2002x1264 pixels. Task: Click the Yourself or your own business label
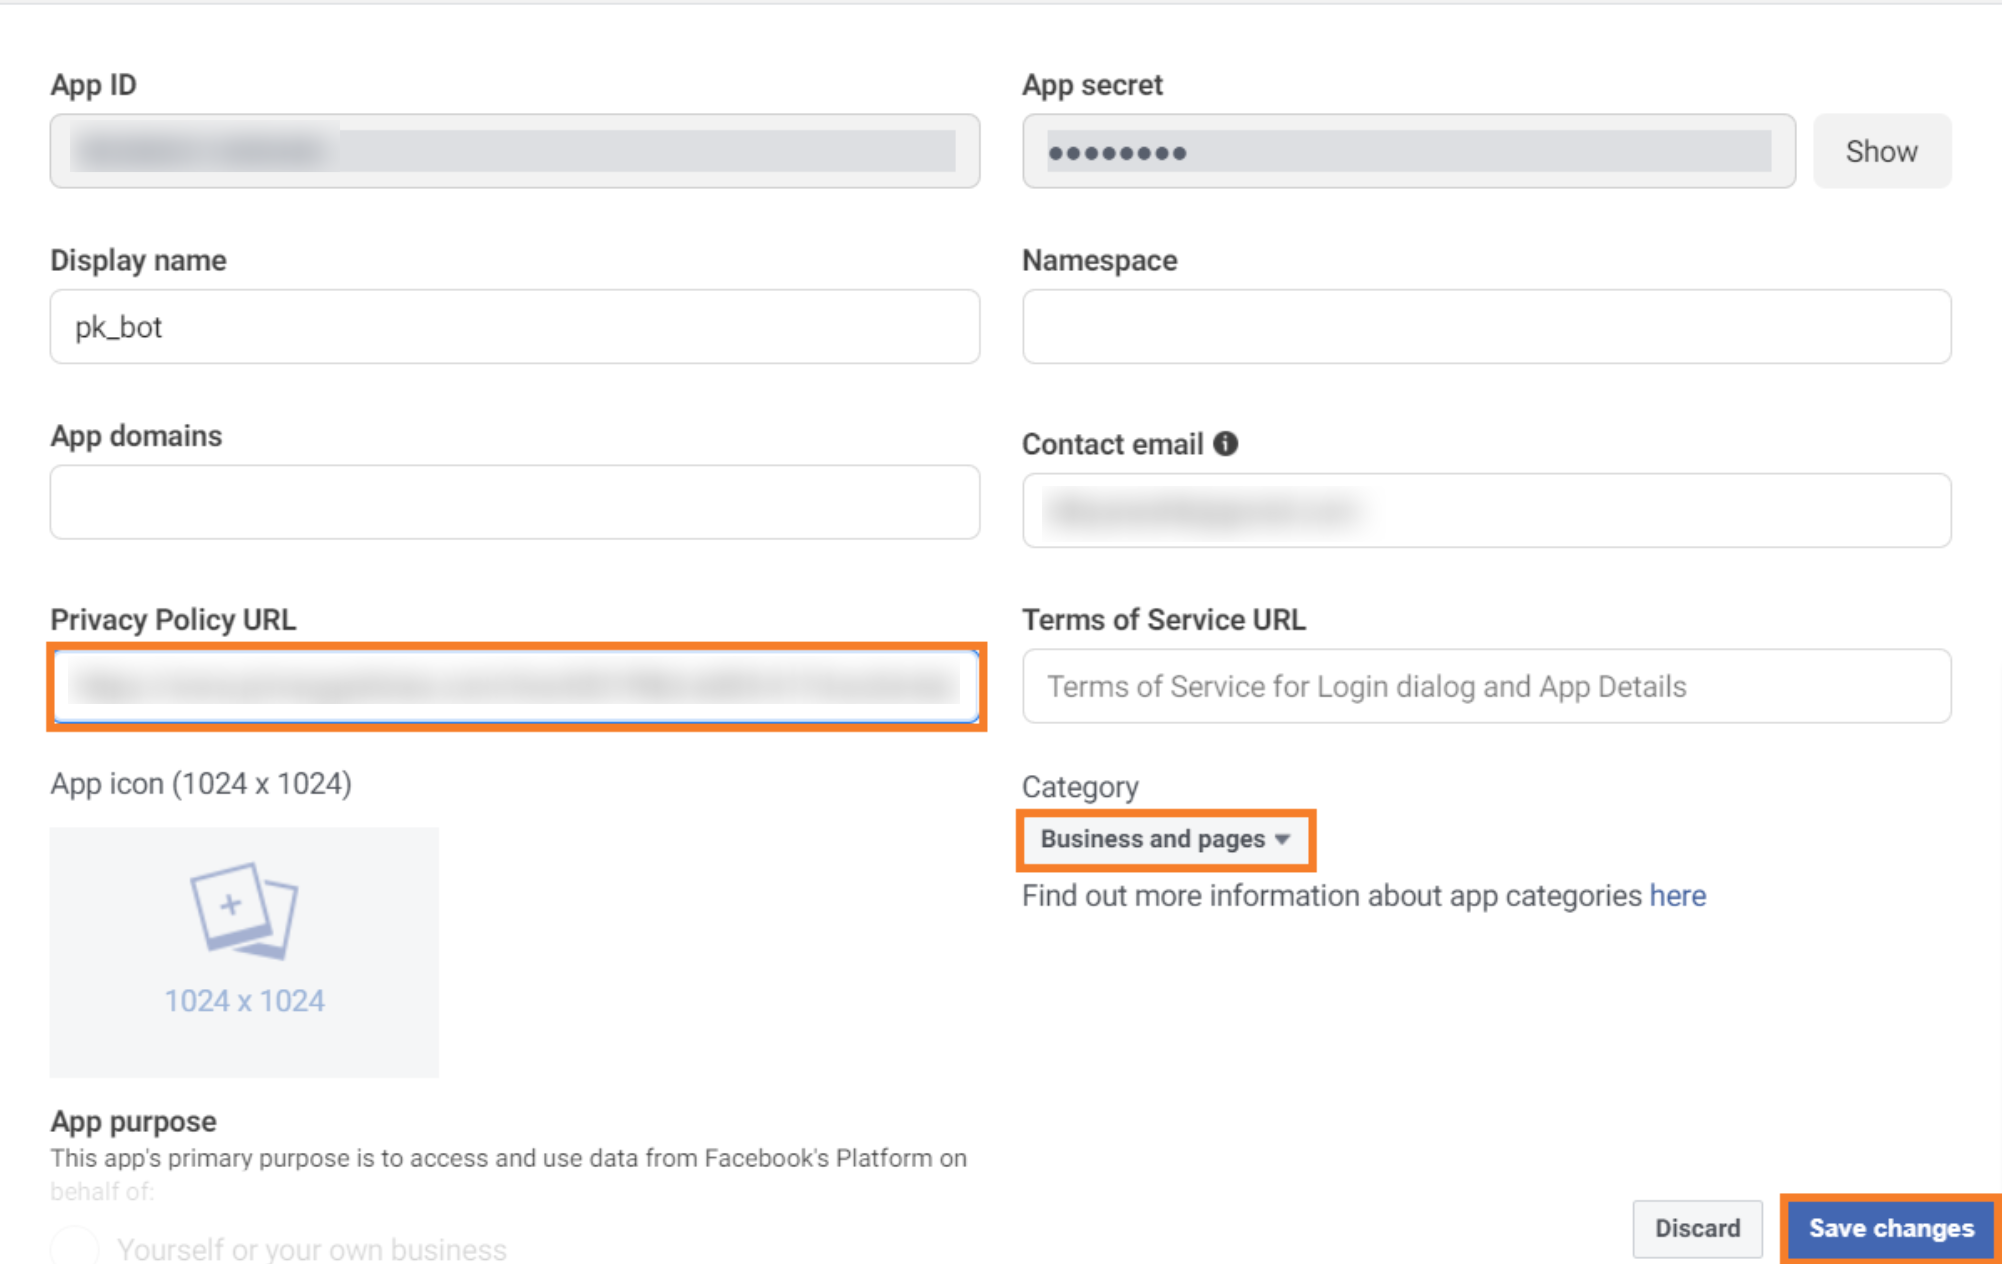click(x=311, y=1249)
